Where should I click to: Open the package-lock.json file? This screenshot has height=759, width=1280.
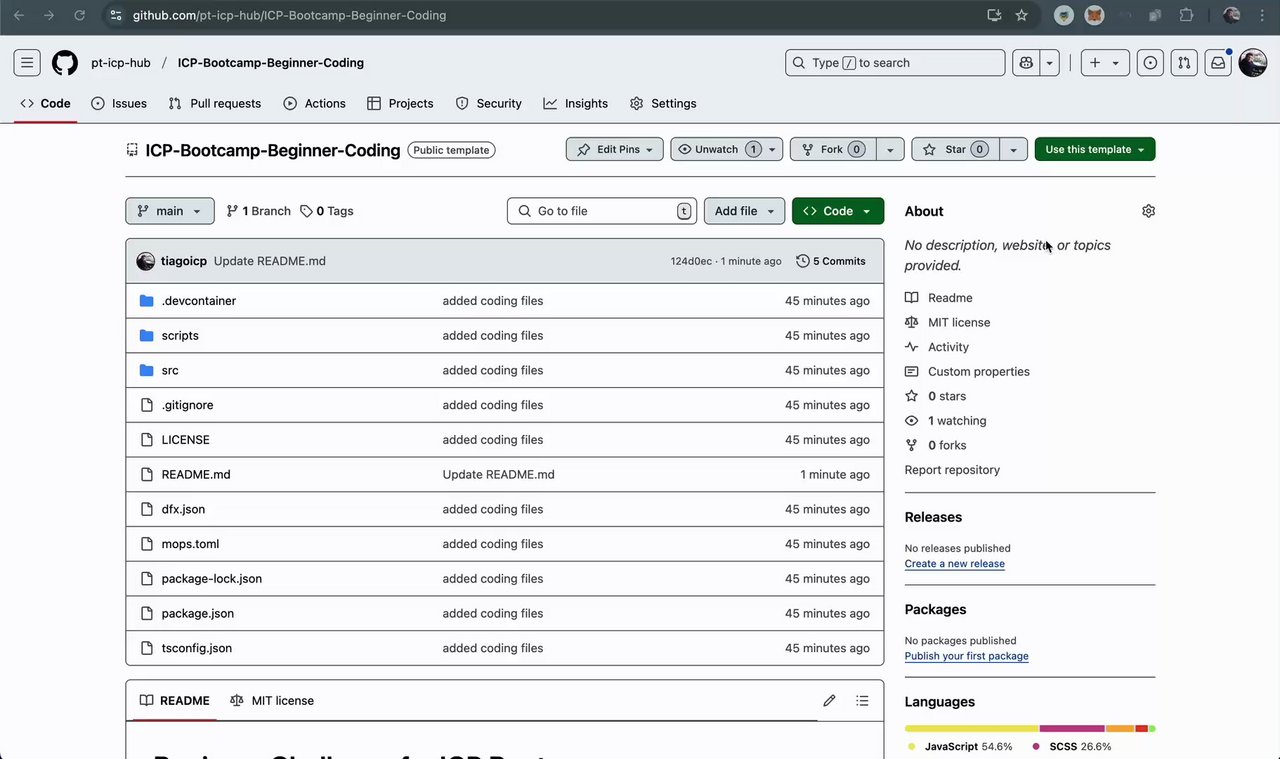pos(212,579)
